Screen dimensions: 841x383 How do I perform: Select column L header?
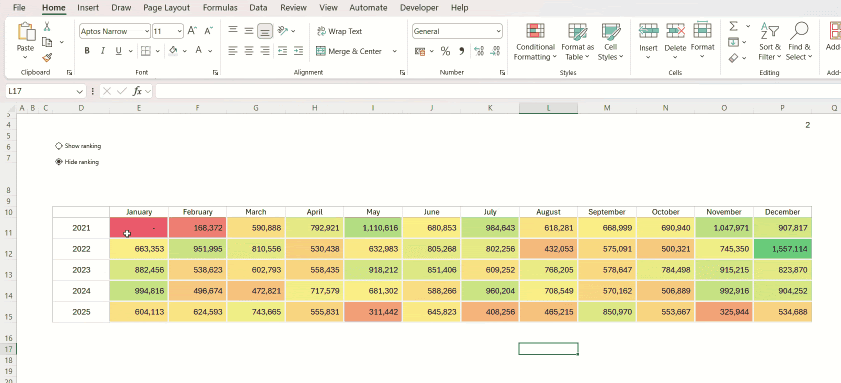(x=548, y=108)
